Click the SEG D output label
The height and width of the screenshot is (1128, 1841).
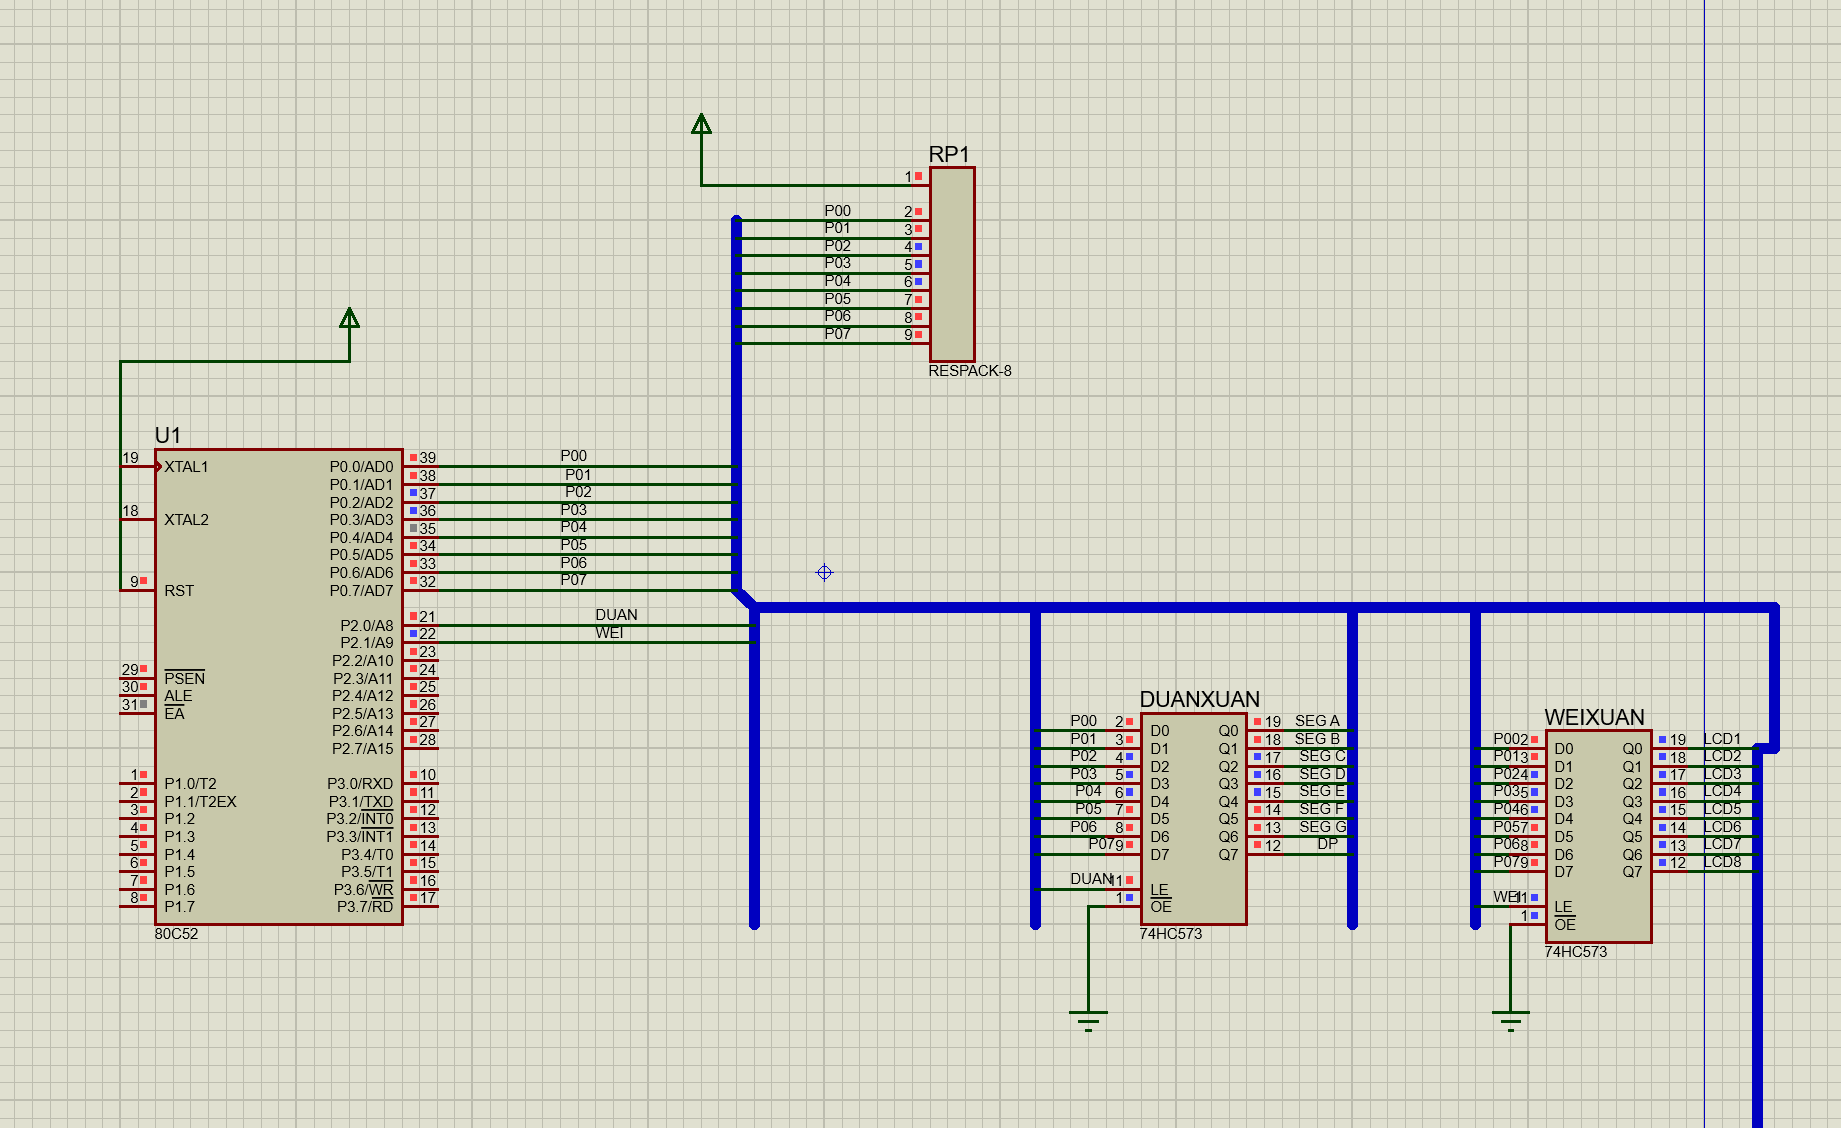click(1322, 774)
